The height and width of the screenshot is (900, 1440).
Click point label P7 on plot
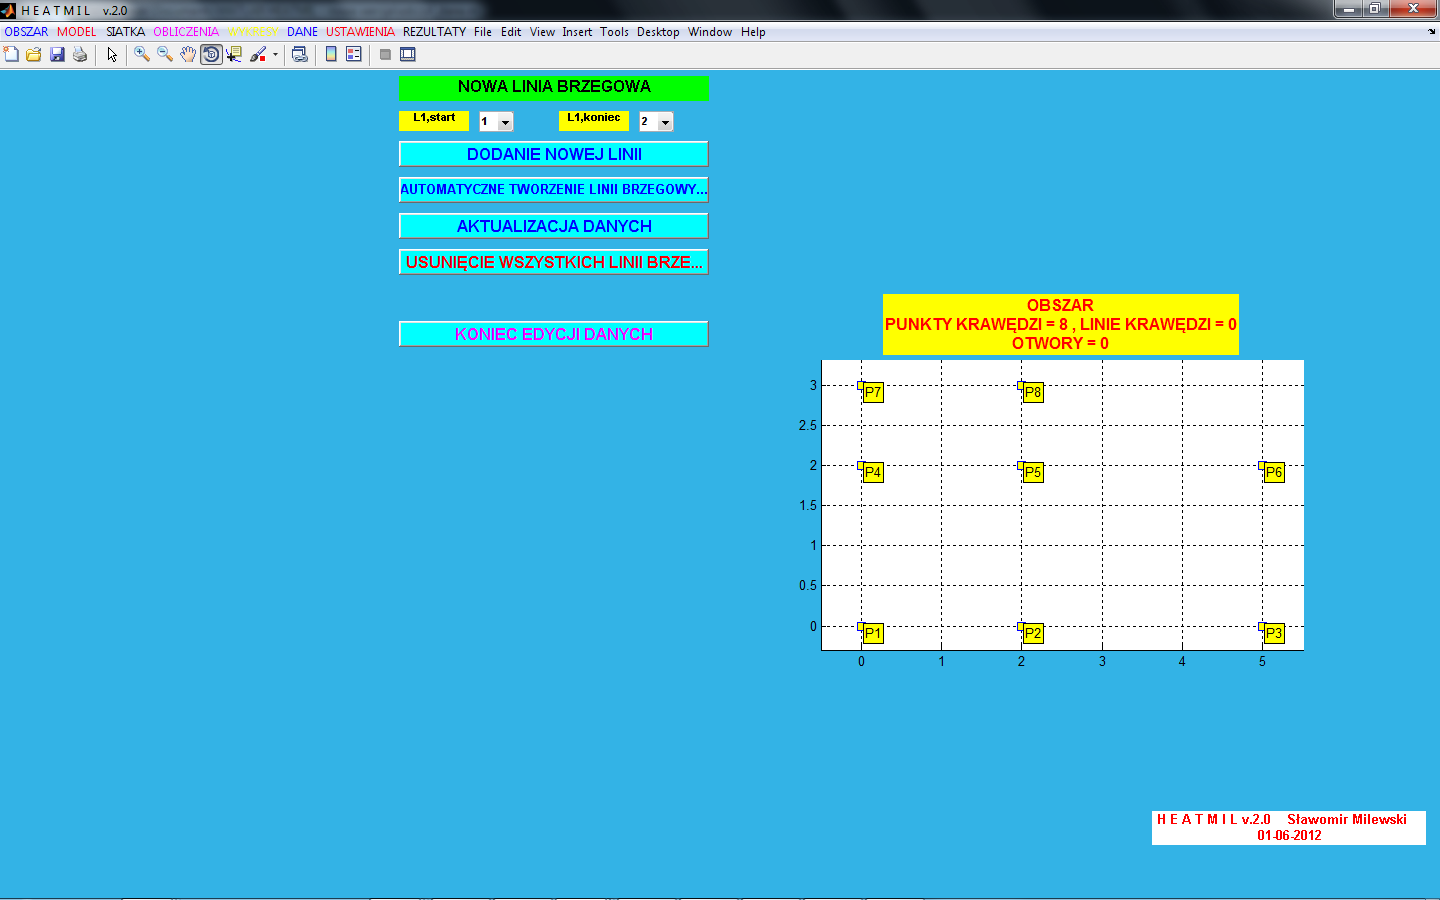pos(873,392)
